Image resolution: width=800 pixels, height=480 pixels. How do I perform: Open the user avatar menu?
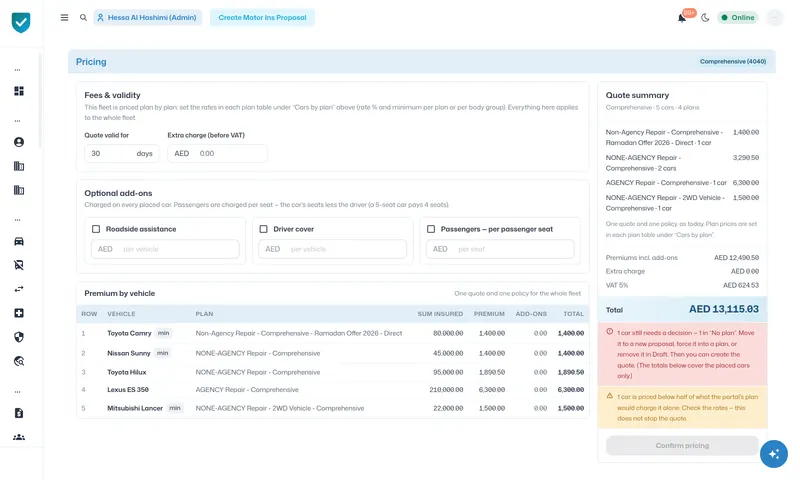774,18
